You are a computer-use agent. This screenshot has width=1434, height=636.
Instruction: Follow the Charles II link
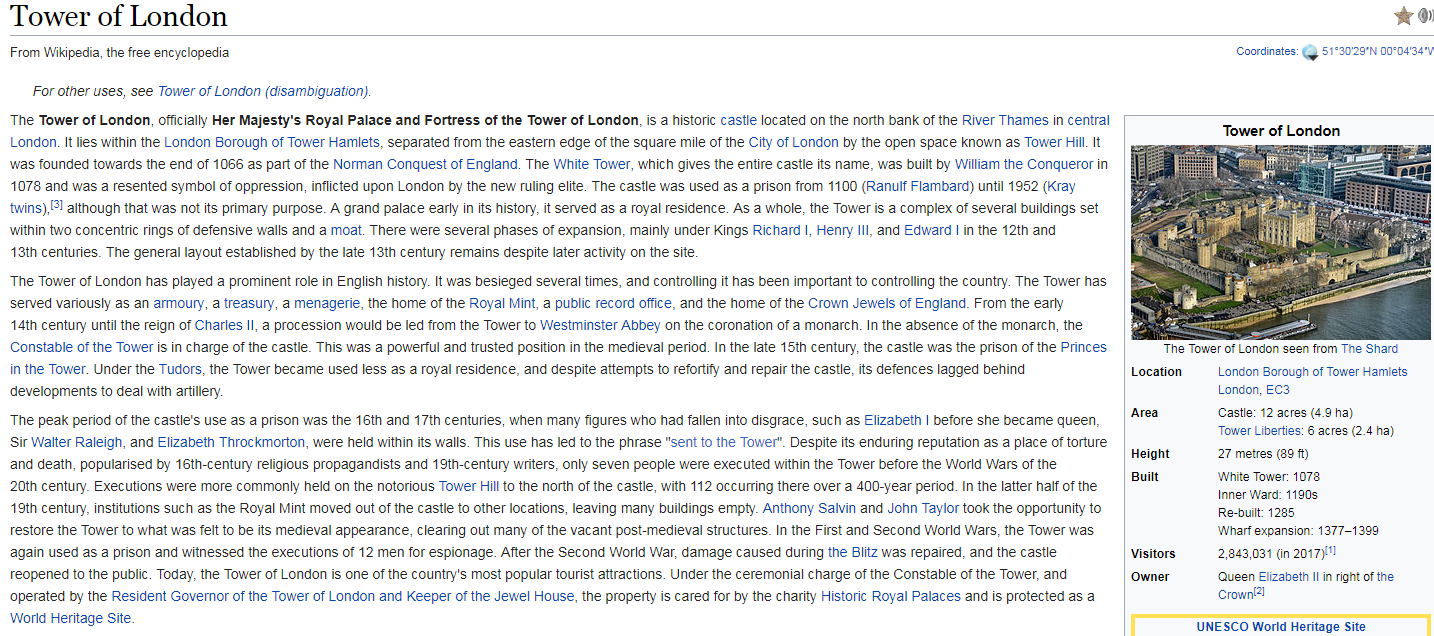[x=224, y=325]
